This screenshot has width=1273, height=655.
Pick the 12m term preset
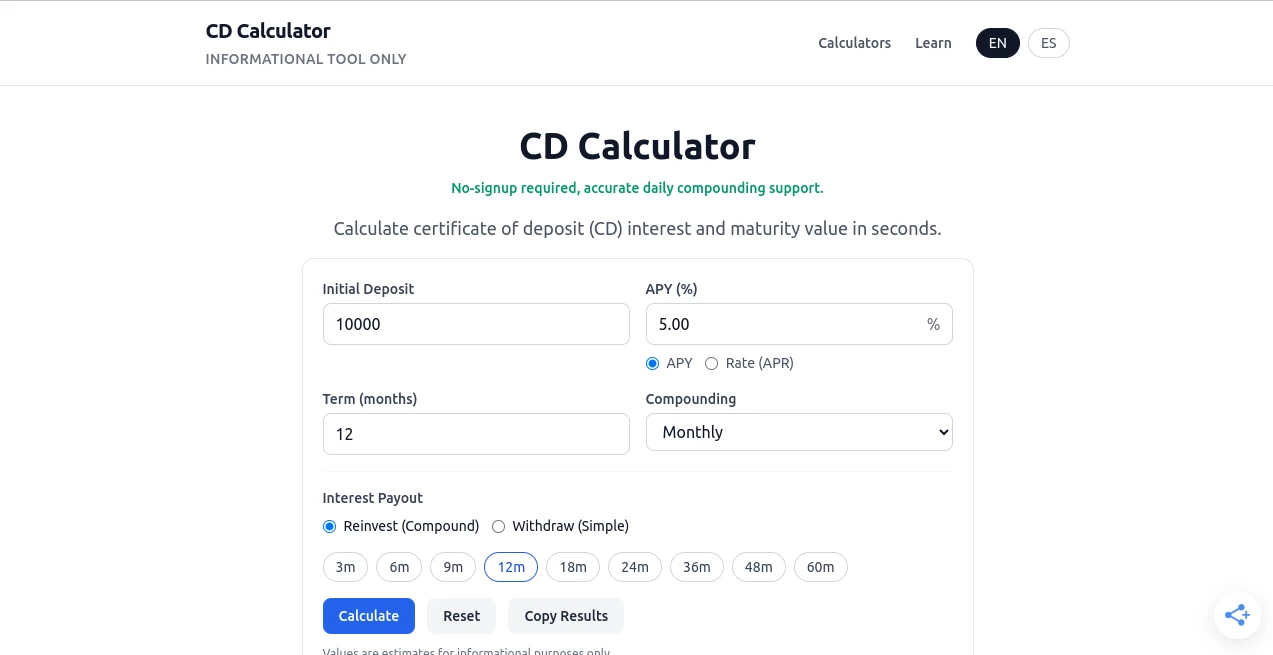click(x=511, y=567)
